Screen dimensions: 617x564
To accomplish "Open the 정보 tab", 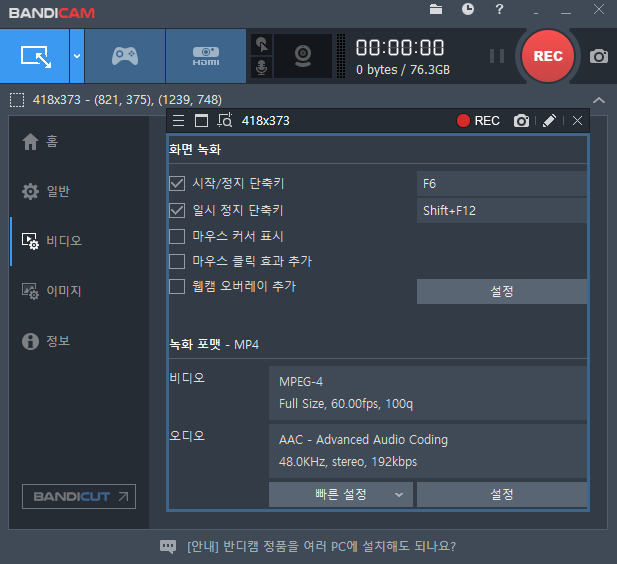I will pos(46,341).
